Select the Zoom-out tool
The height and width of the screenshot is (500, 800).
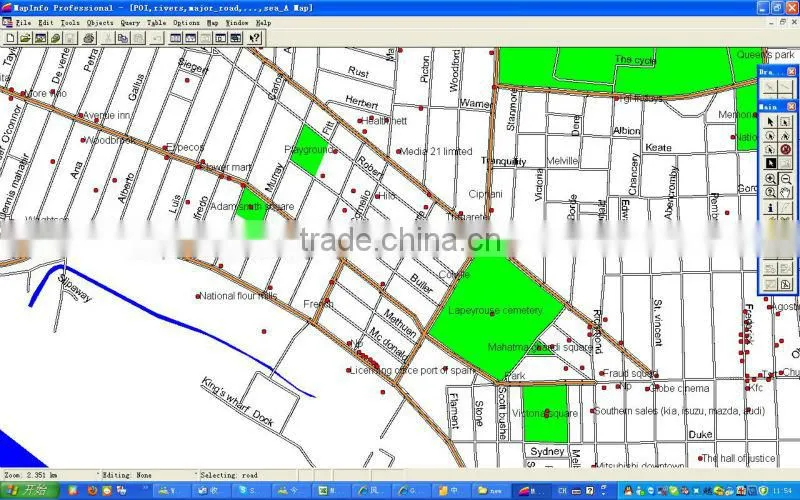pos(785,179)
